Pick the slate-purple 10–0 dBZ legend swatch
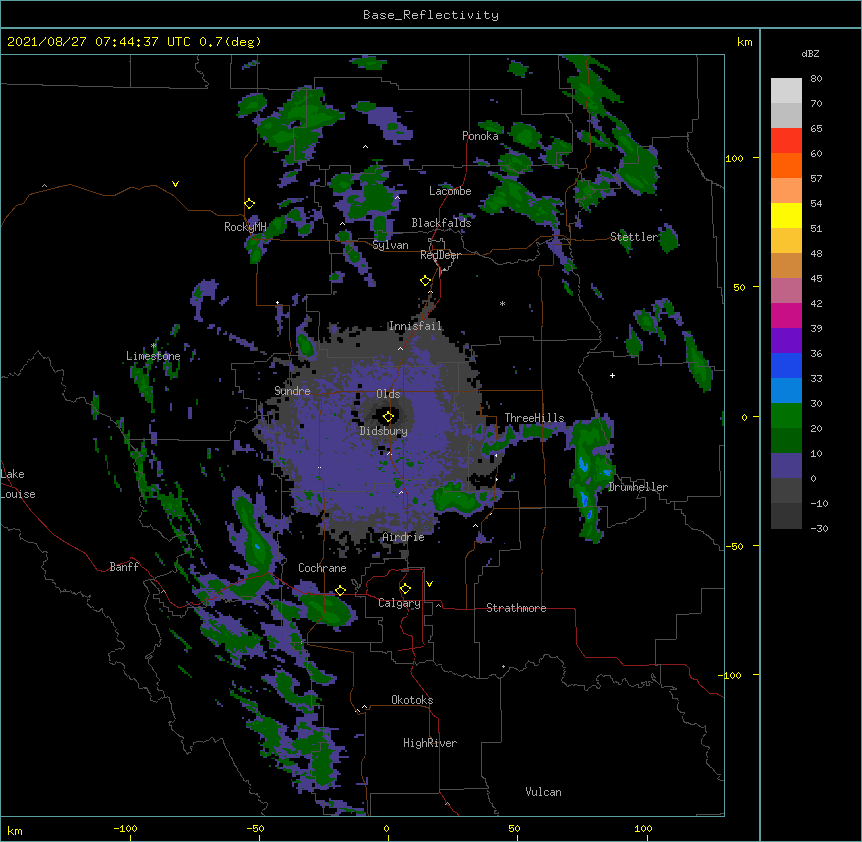Viewport: 862px width, 842px height. 786,466
